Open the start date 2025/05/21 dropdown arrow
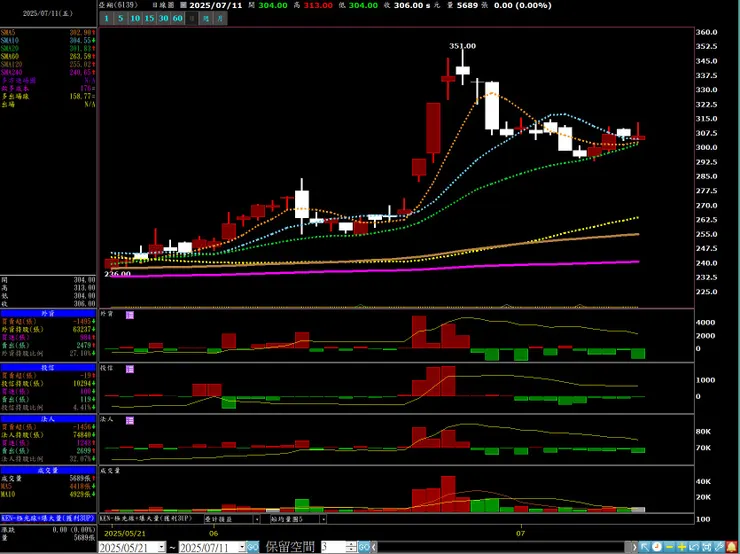This screenshot has width=740, height=554. pyautogui.click(x=161, y=547)
